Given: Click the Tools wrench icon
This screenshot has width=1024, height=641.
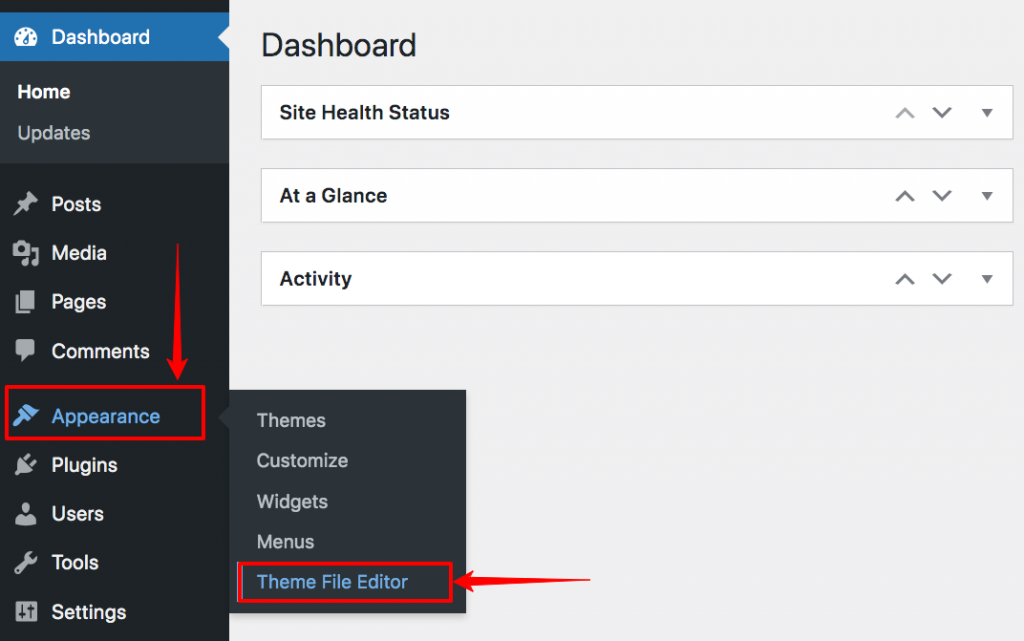Looking at the screenshot, I should click(x=25, y=563).
